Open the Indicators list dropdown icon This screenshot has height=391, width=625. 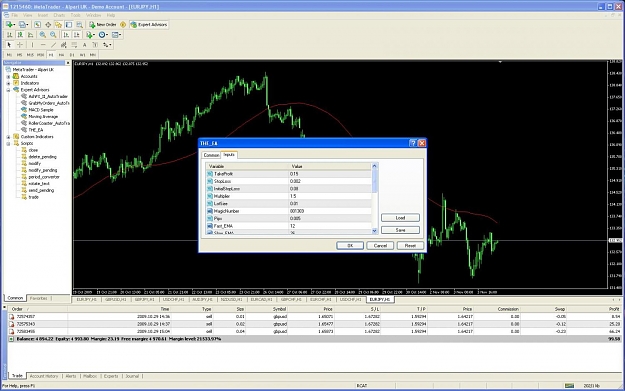[91, 35]
